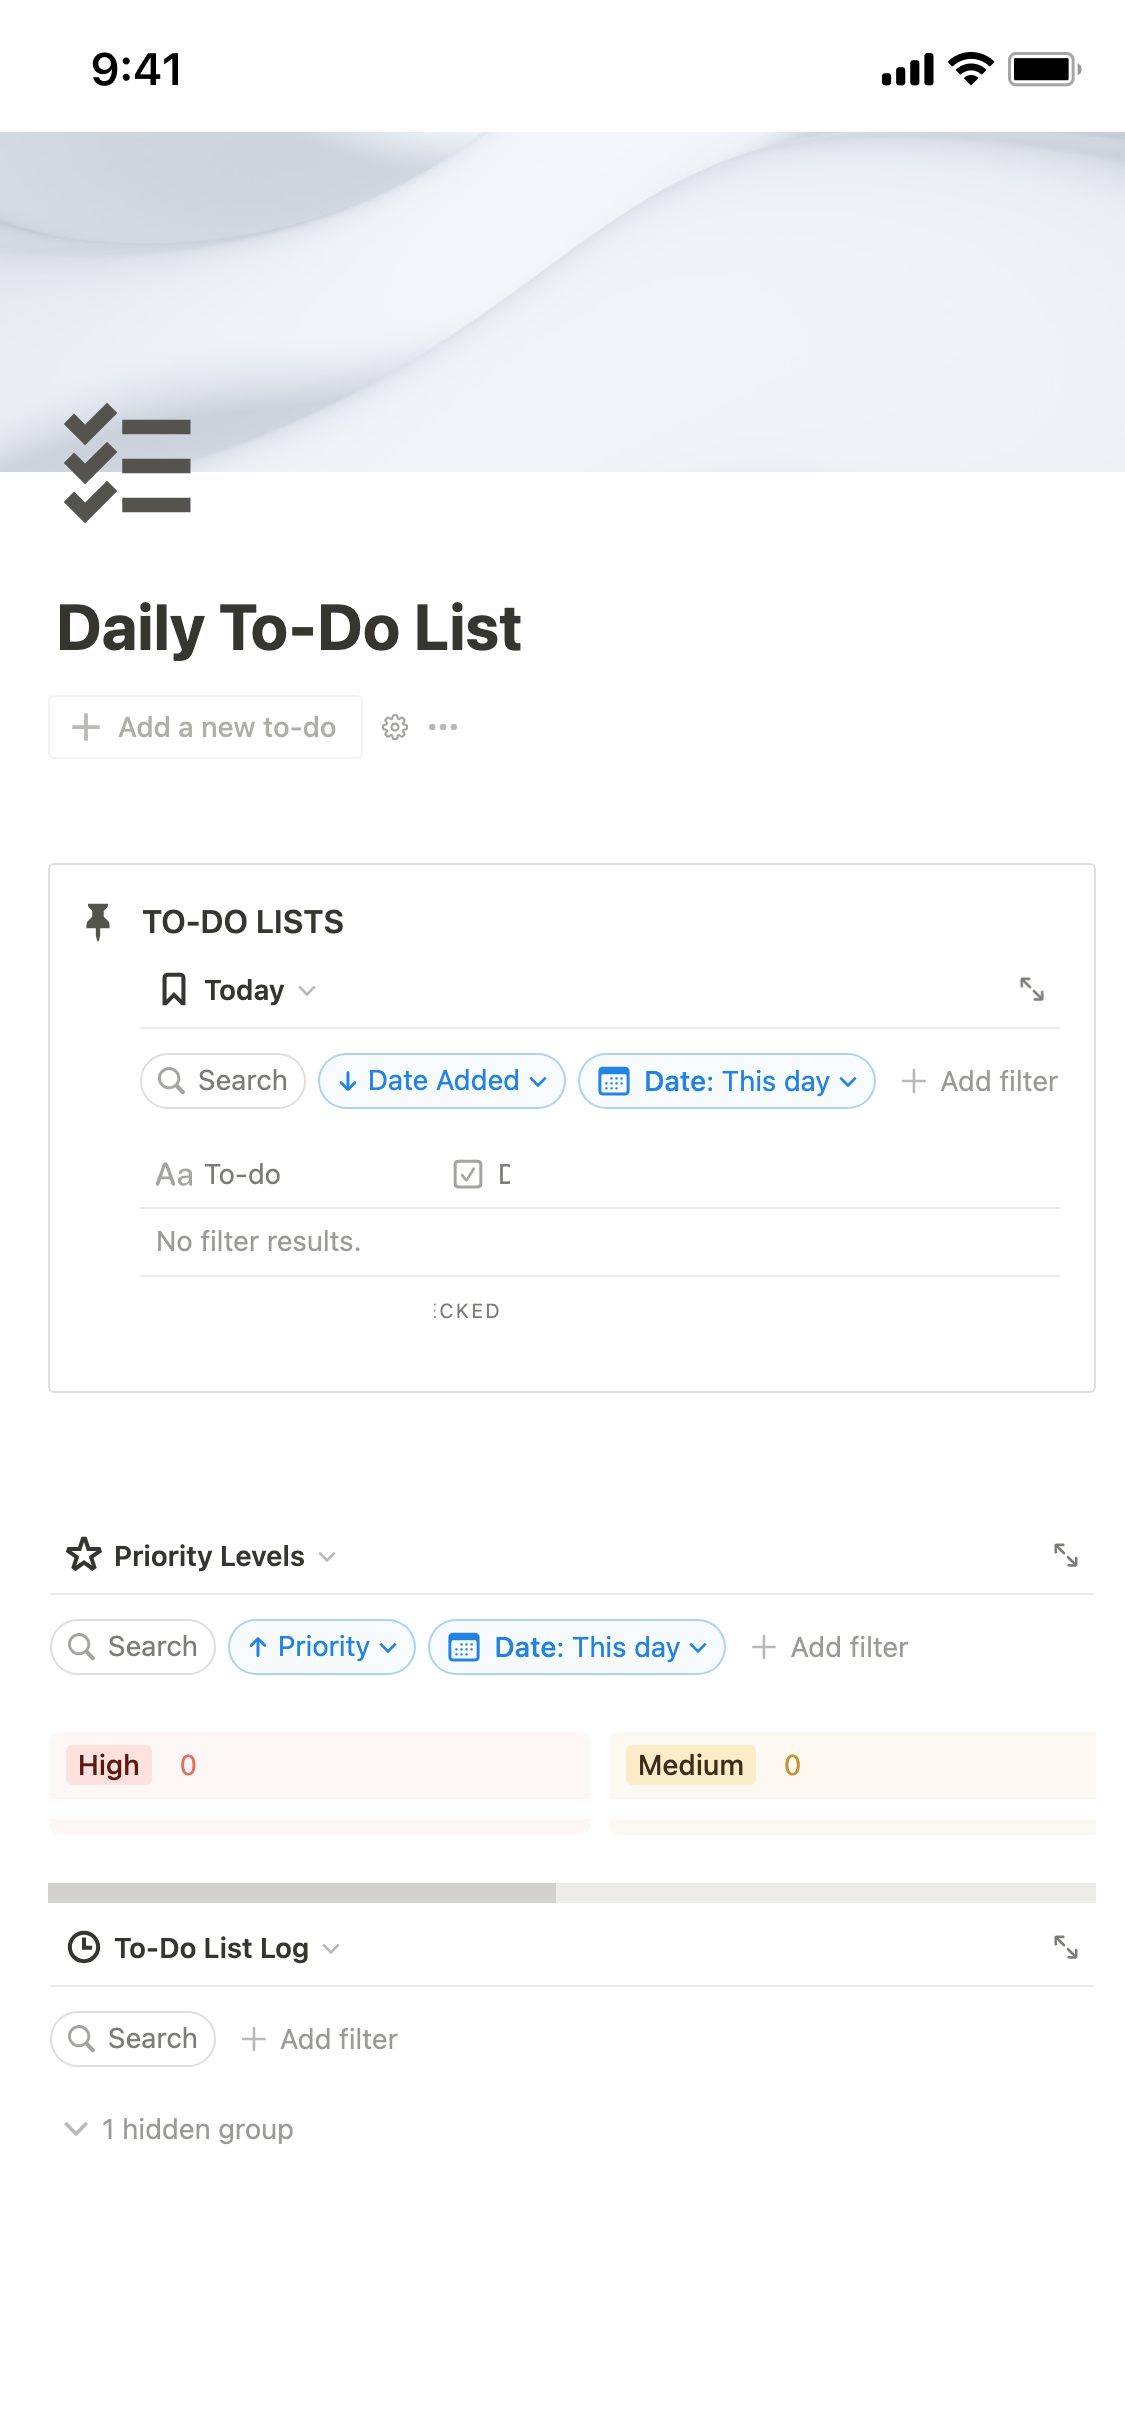This screenshot has width=1125, height=2436.
Task: Click the clock icon beside To-Do List Log
Action: pyautogui.click(x=84, y=1947)
